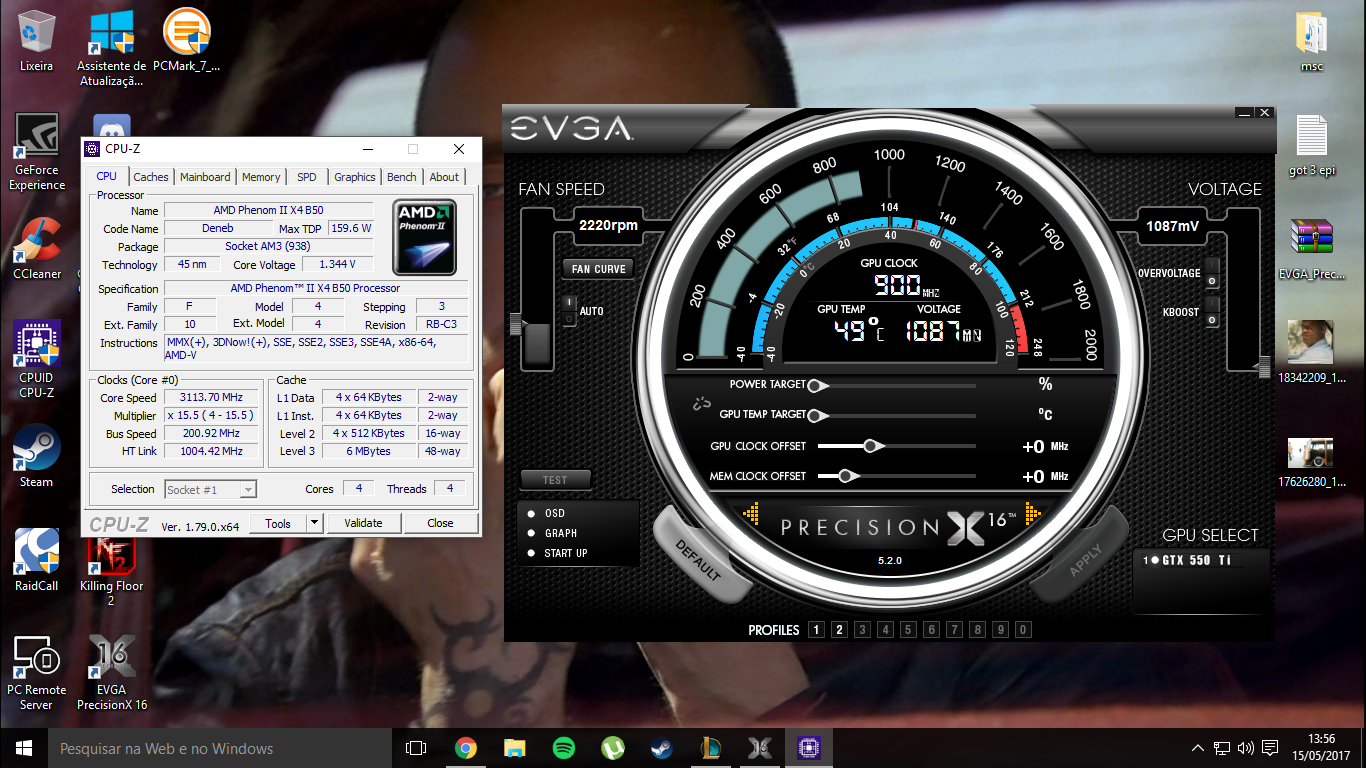Open the 'got 3 epi' text file
The image size is (1366, 768).
coord(1311,146)
